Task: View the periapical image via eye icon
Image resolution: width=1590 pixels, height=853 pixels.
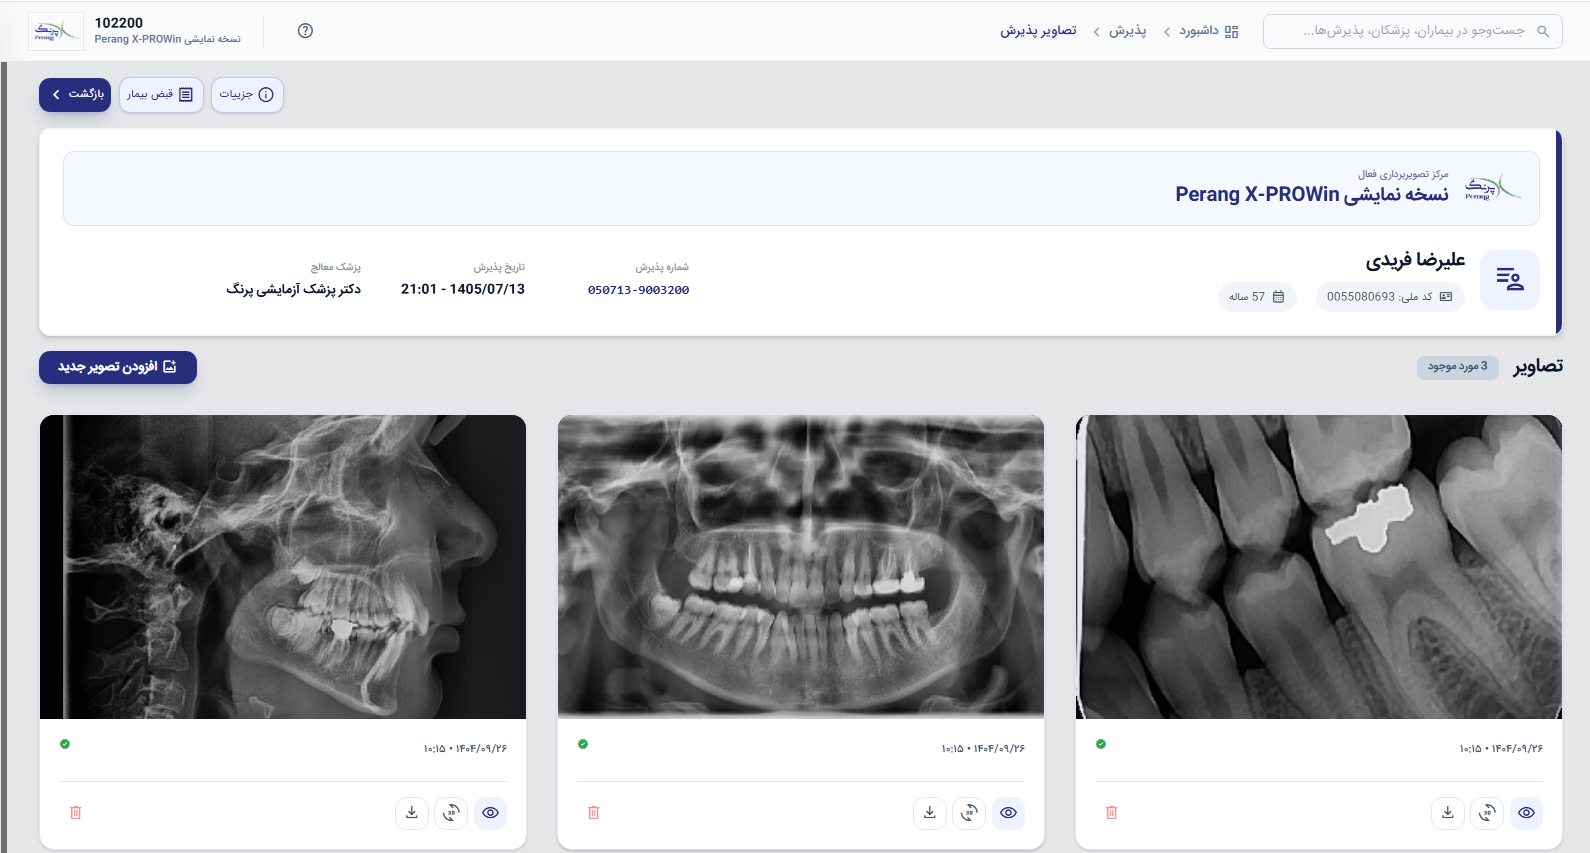Action: click(x=1526, y=813)
